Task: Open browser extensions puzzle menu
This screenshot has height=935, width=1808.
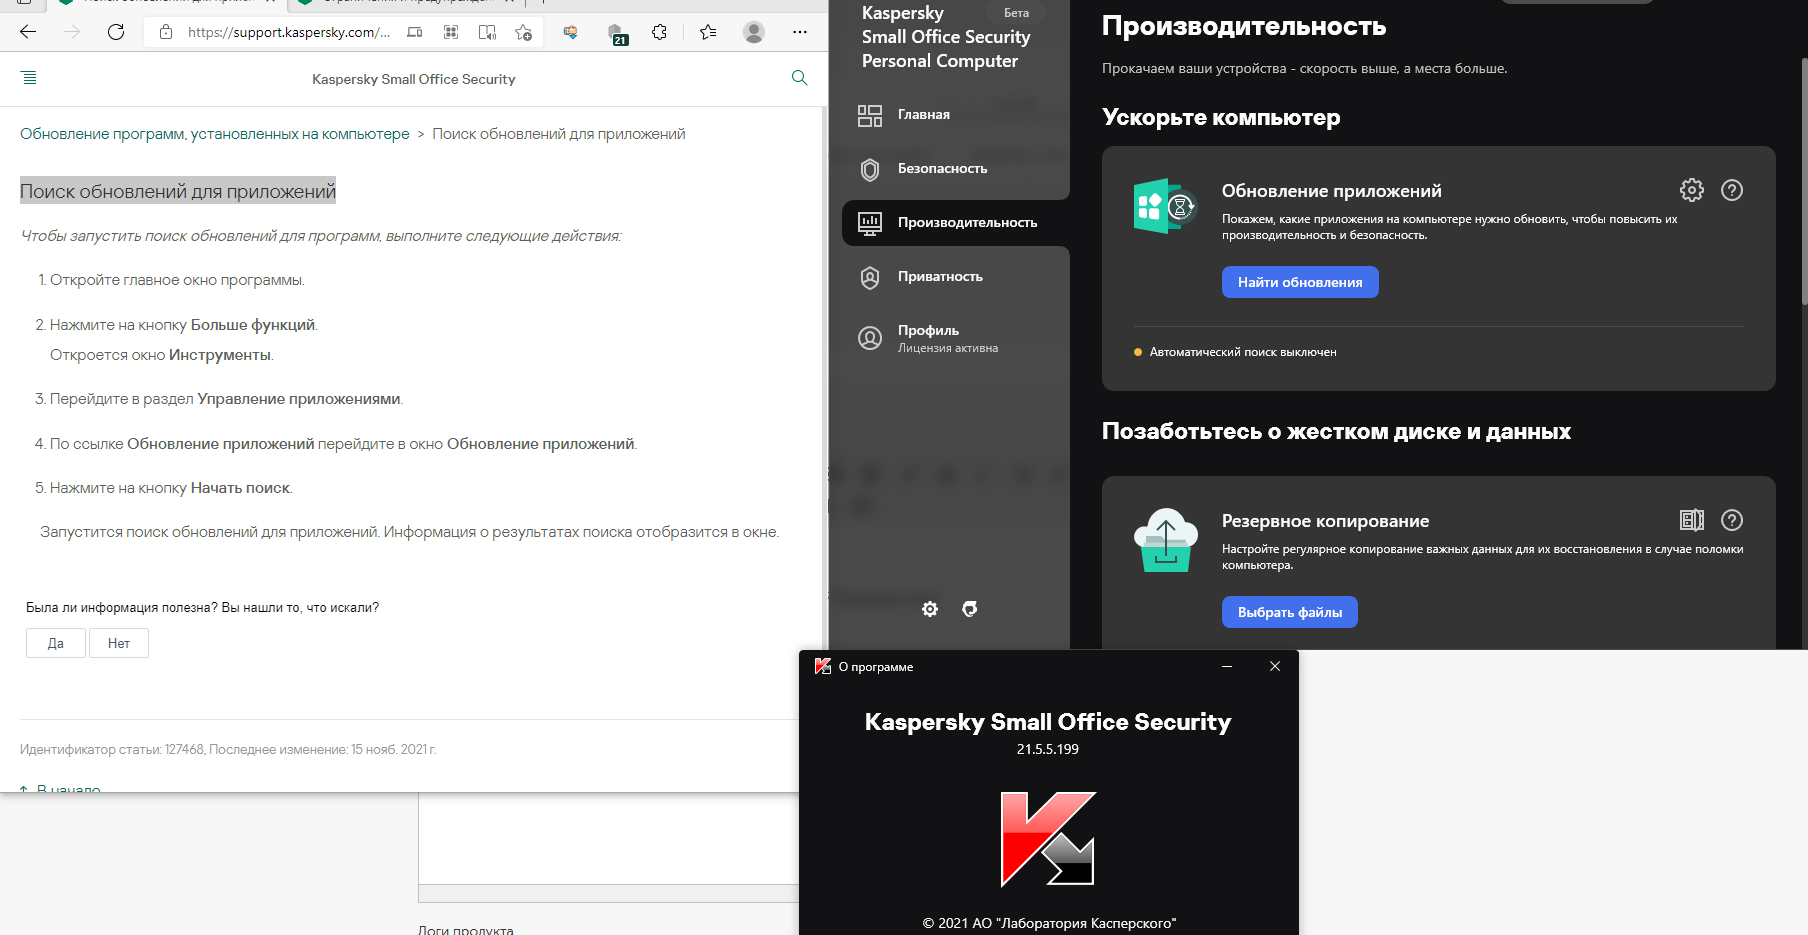Action: pos(659,32)
